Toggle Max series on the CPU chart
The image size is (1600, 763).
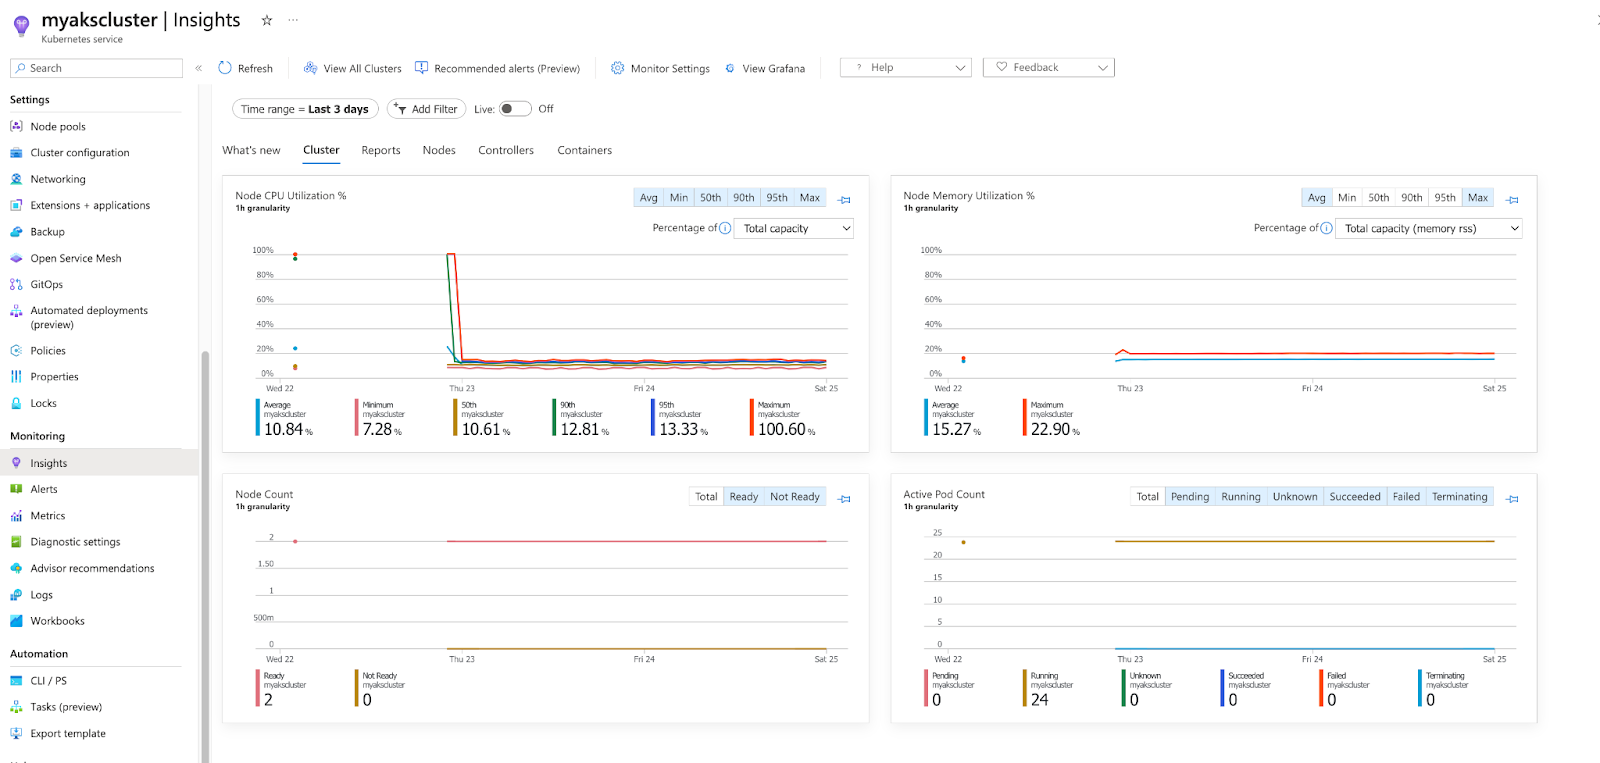pos(810,198)
